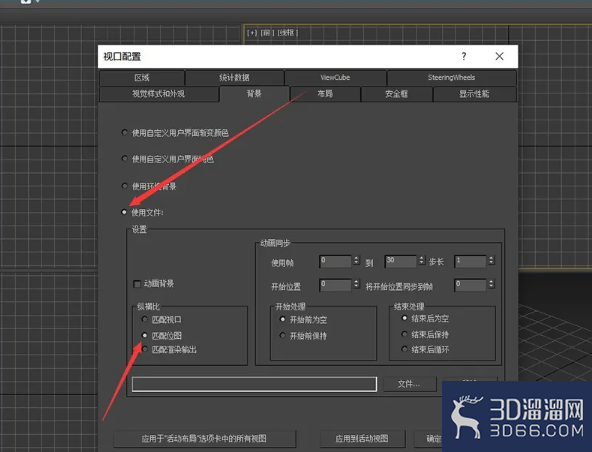592x452 pixels.
Task: Enable the 动画背景 checkbox
Action: [137, 284]
